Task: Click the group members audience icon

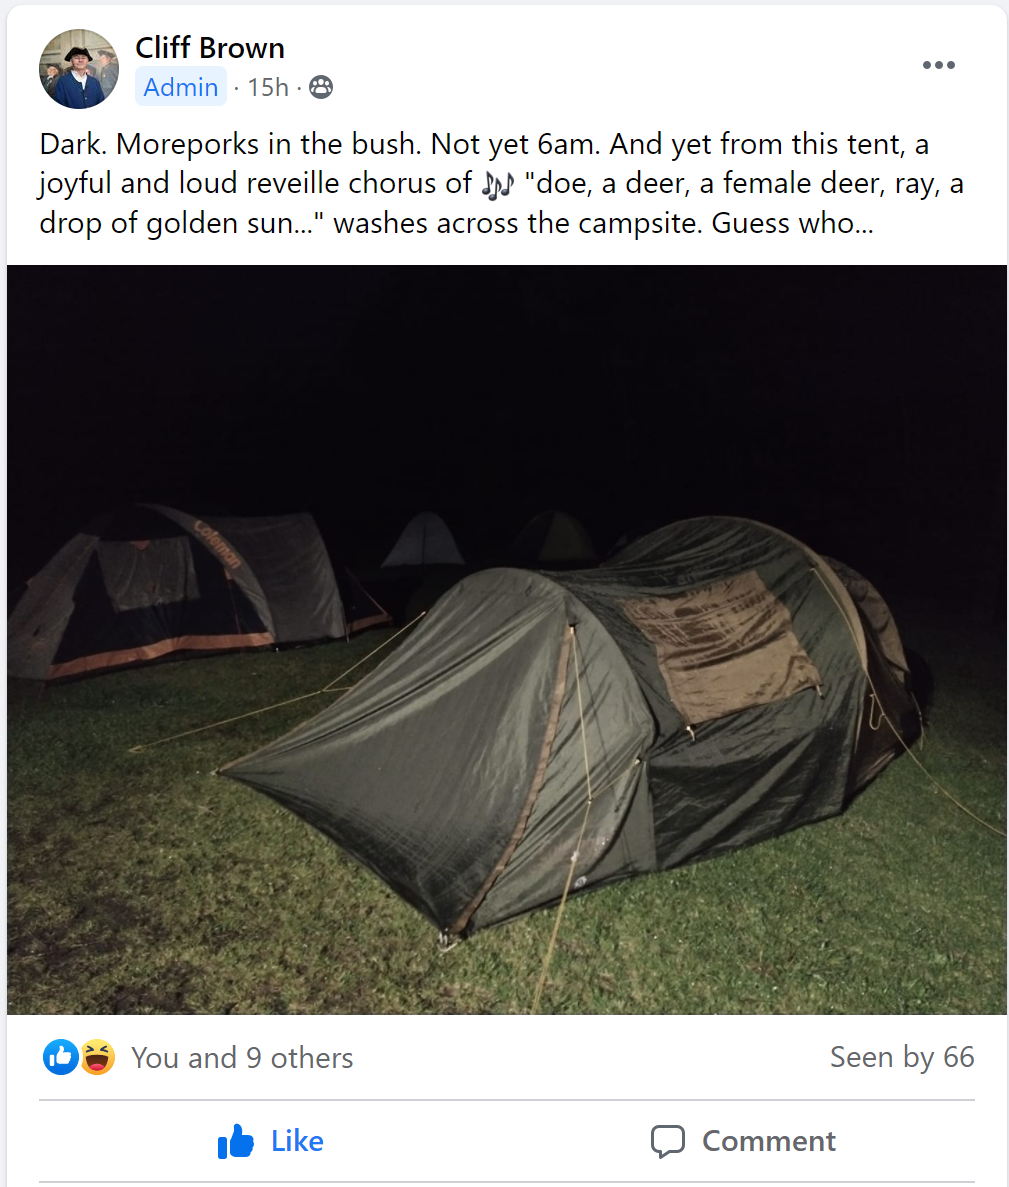Action: pyautogui.click(x=321, y=87)
